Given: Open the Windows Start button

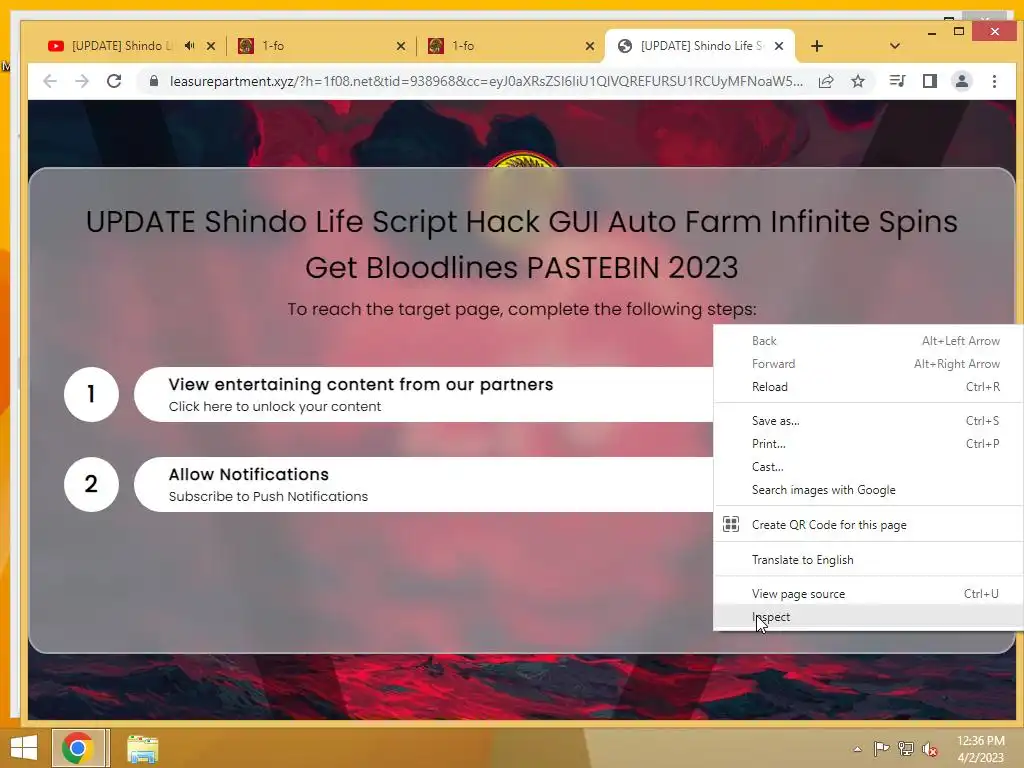Looking at the screenshot, I should pyautogui.click(x=24, y=748).
